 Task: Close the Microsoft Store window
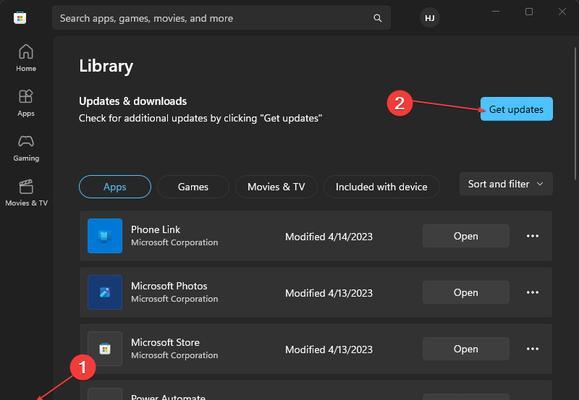pyautogui.click(x=562, y=12)
